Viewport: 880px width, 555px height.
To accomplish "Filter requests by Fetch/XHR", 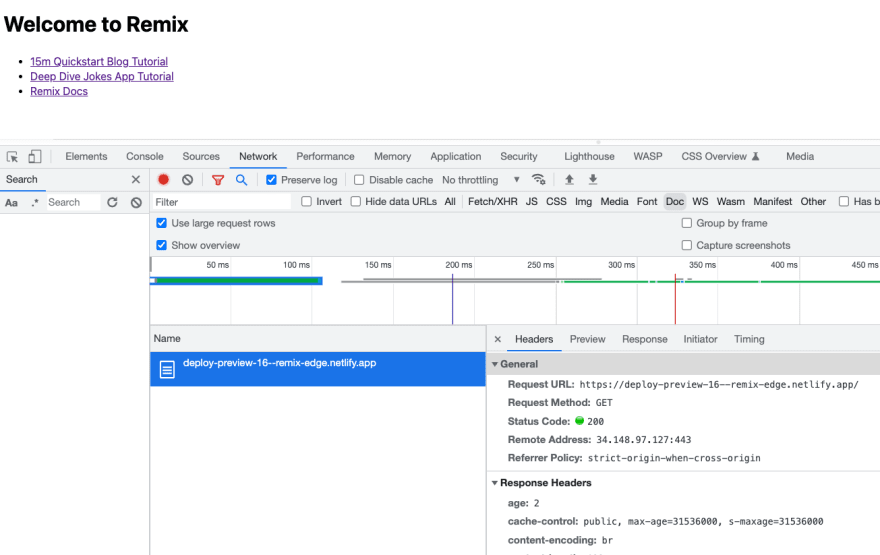I will pos(493,201).
